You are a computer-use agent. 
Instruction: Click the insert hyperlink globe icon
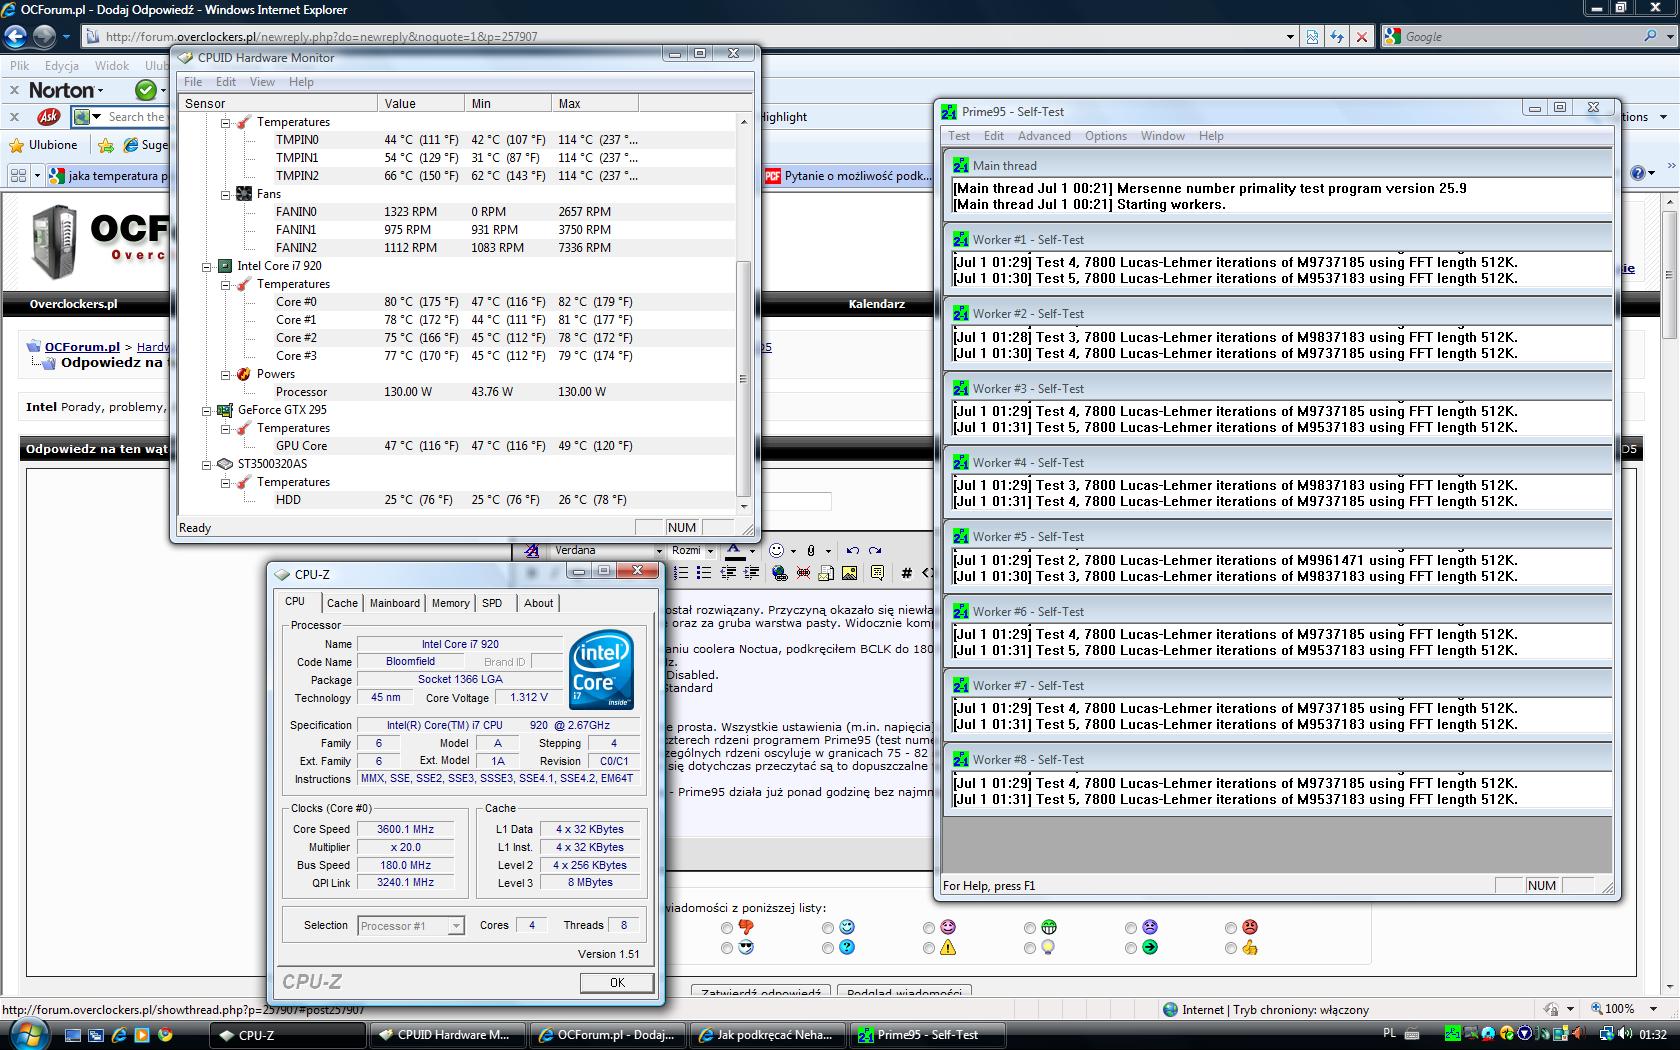tap(779, 573)
